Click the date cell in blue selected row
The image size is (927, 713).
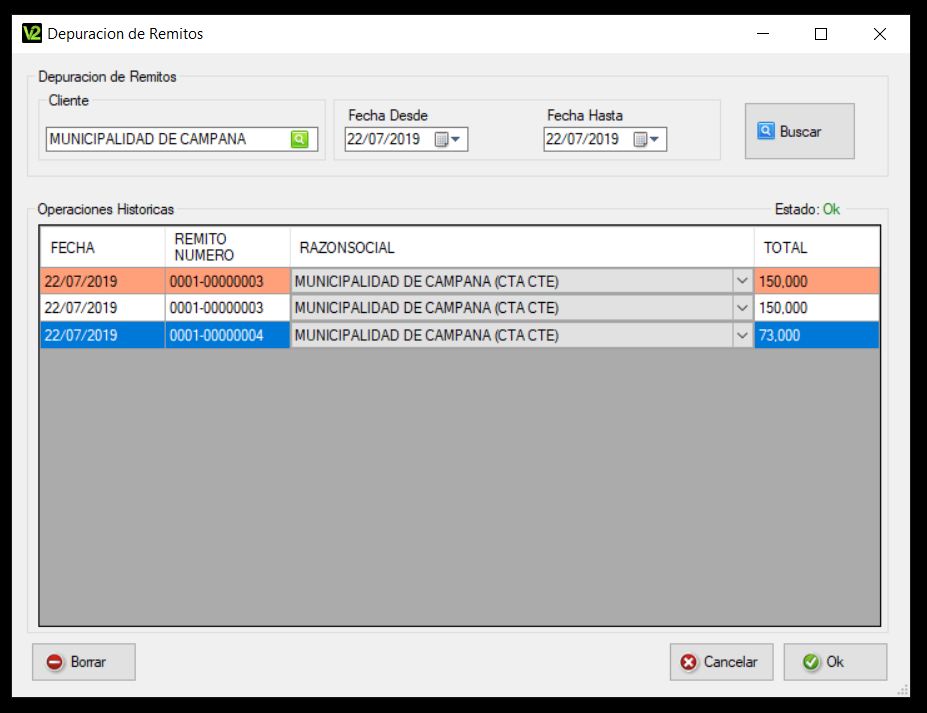point(102,335)
